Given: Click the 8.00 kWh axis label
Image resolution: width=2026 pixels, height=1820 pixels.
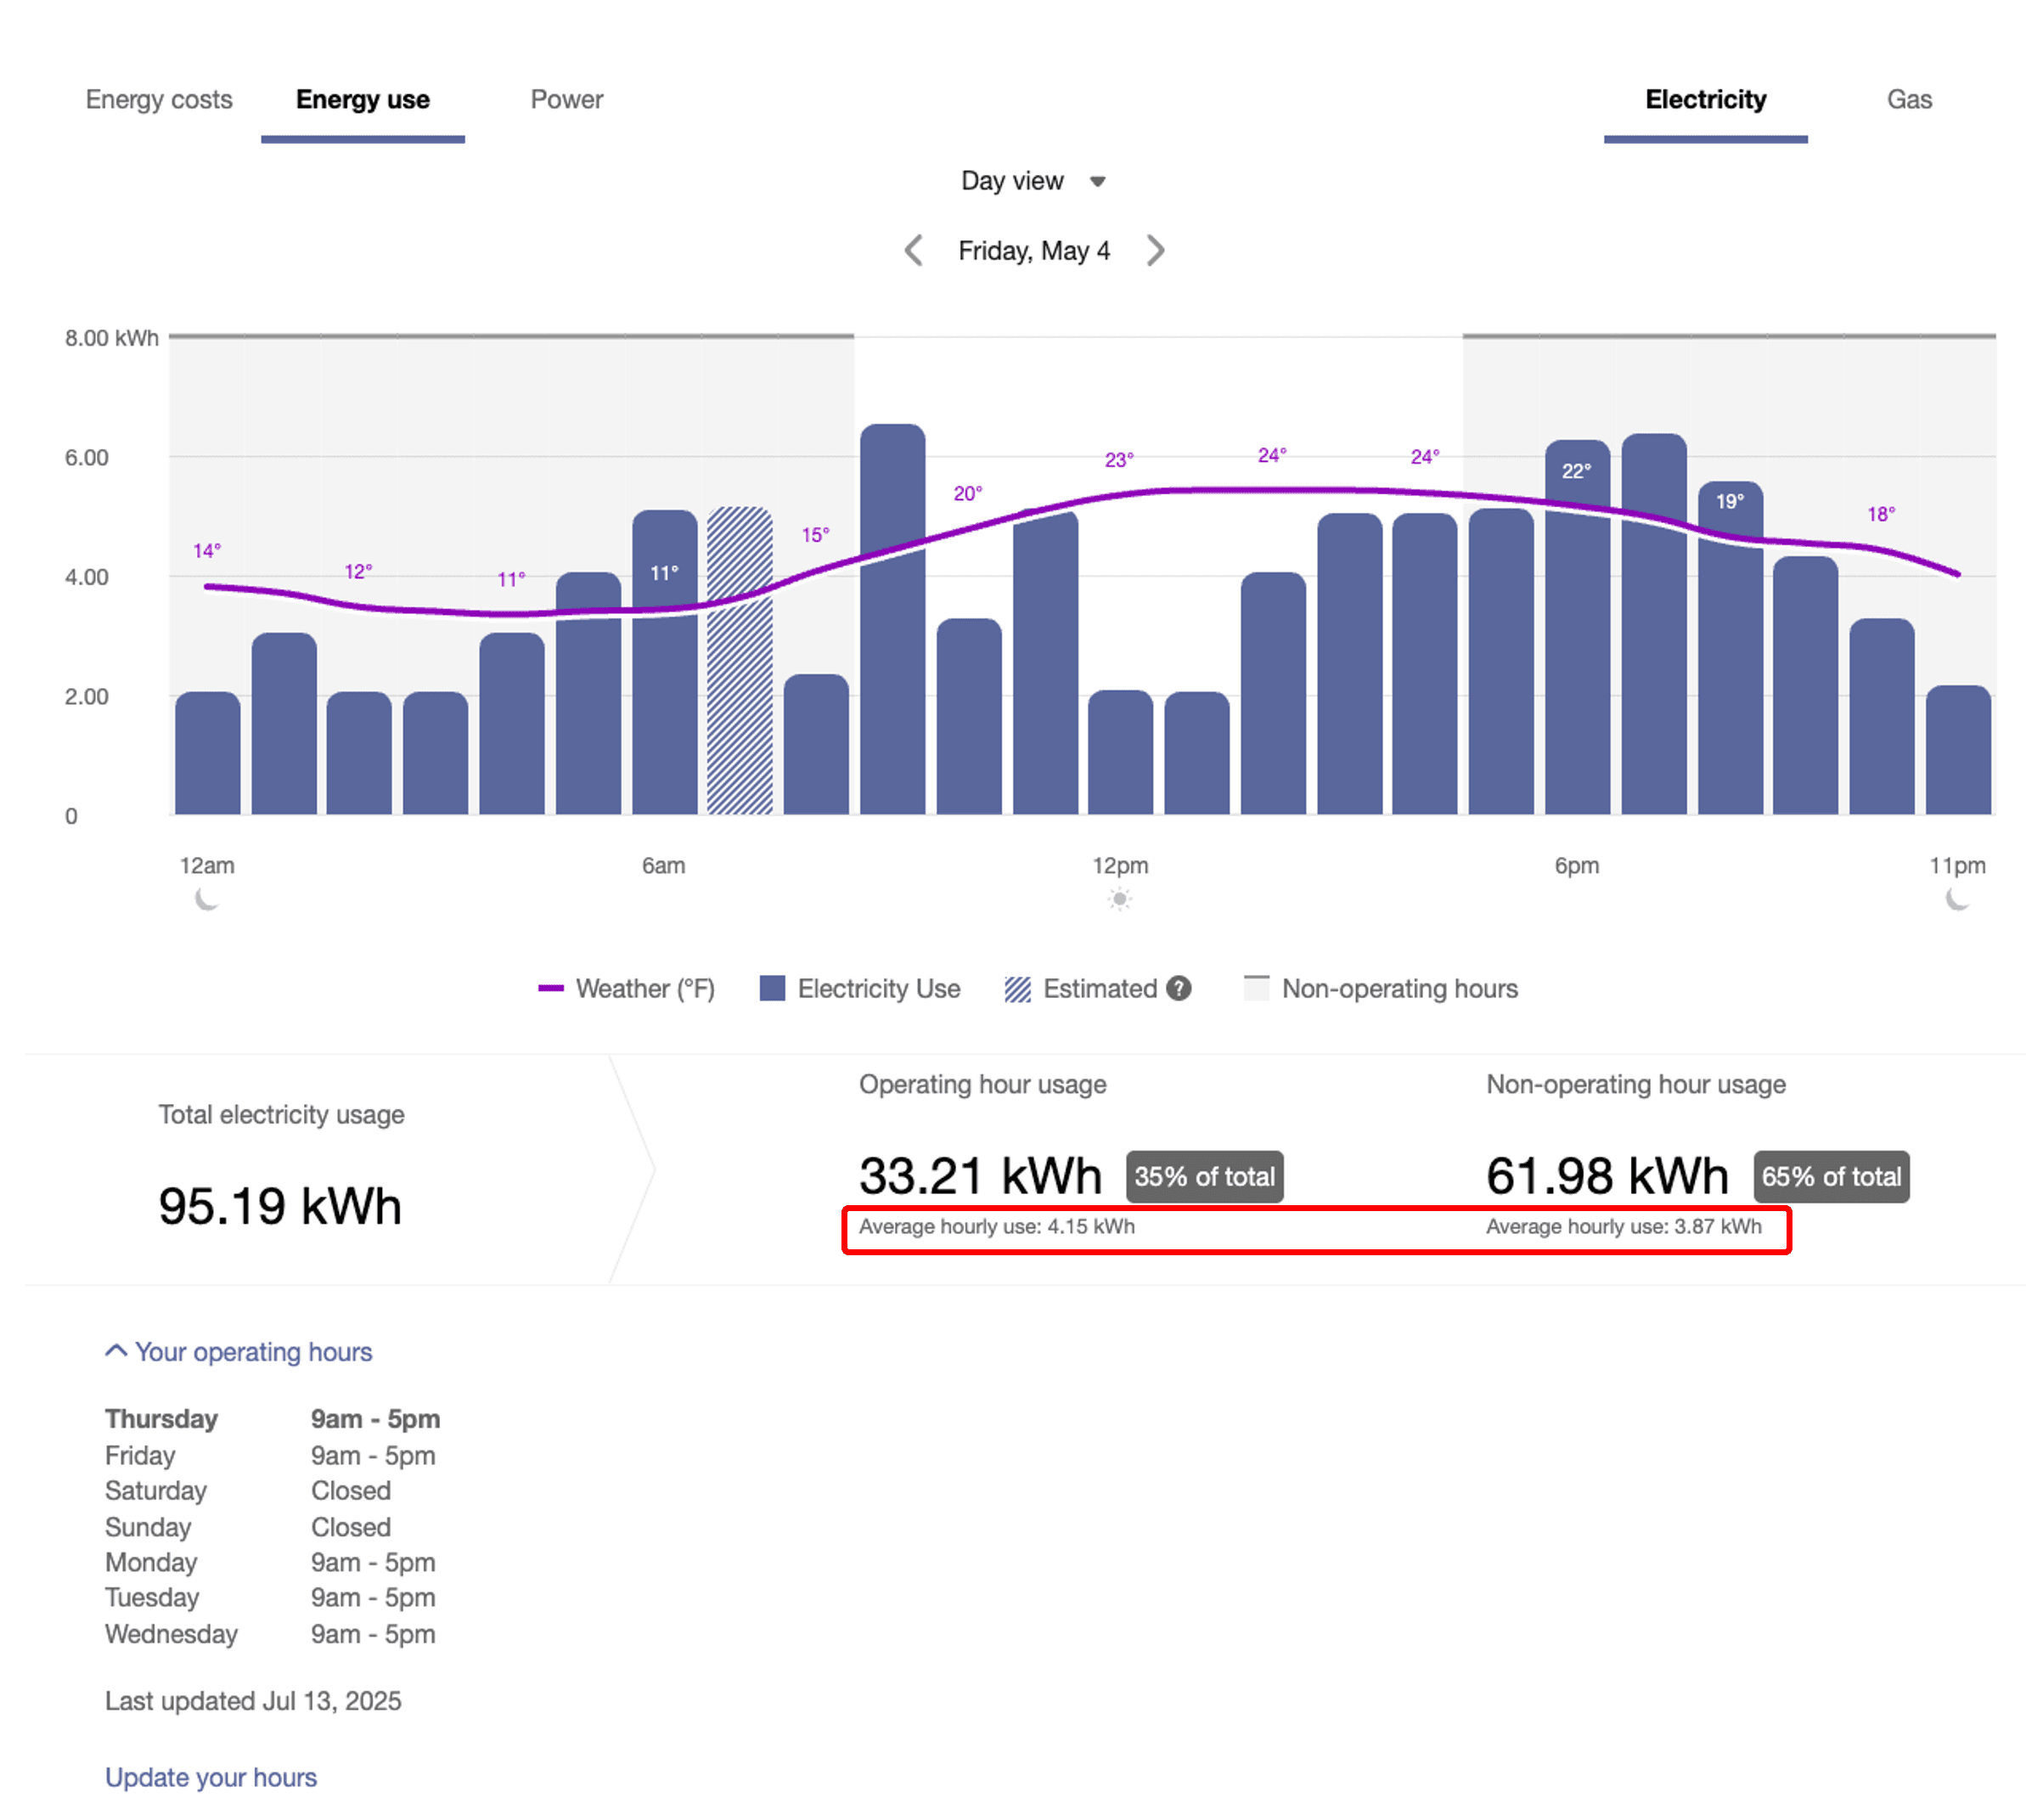Looking at the screenshot, I should pyautogui.click(x=111, y=338).
